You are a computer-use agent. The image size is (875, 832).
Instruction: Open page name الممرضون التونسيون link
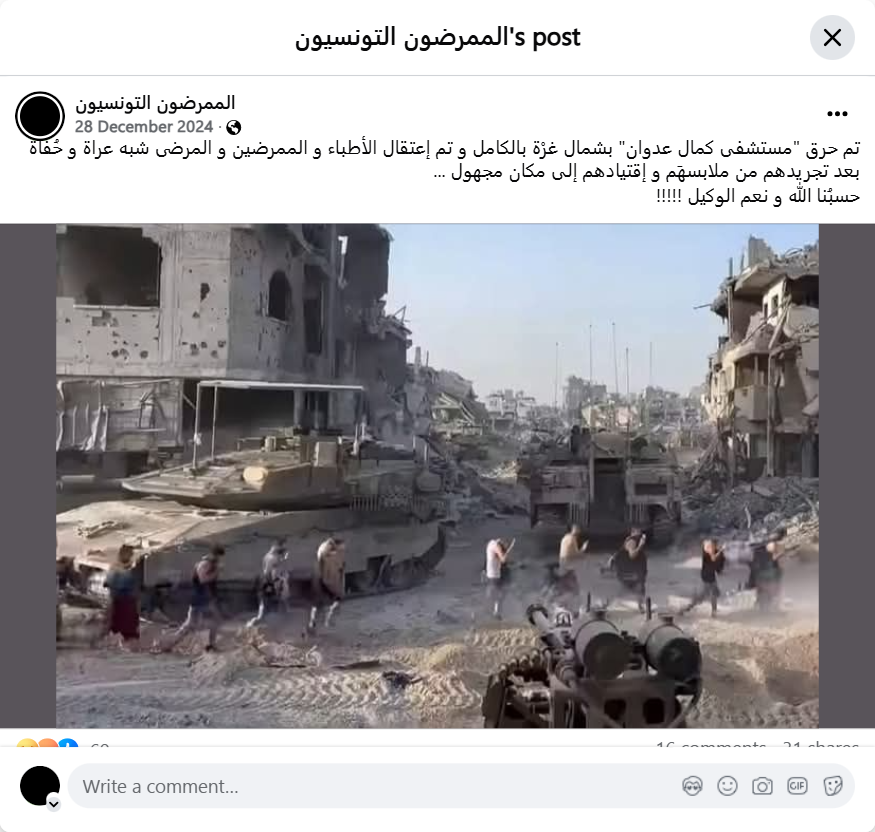click(x=155, y=103)
